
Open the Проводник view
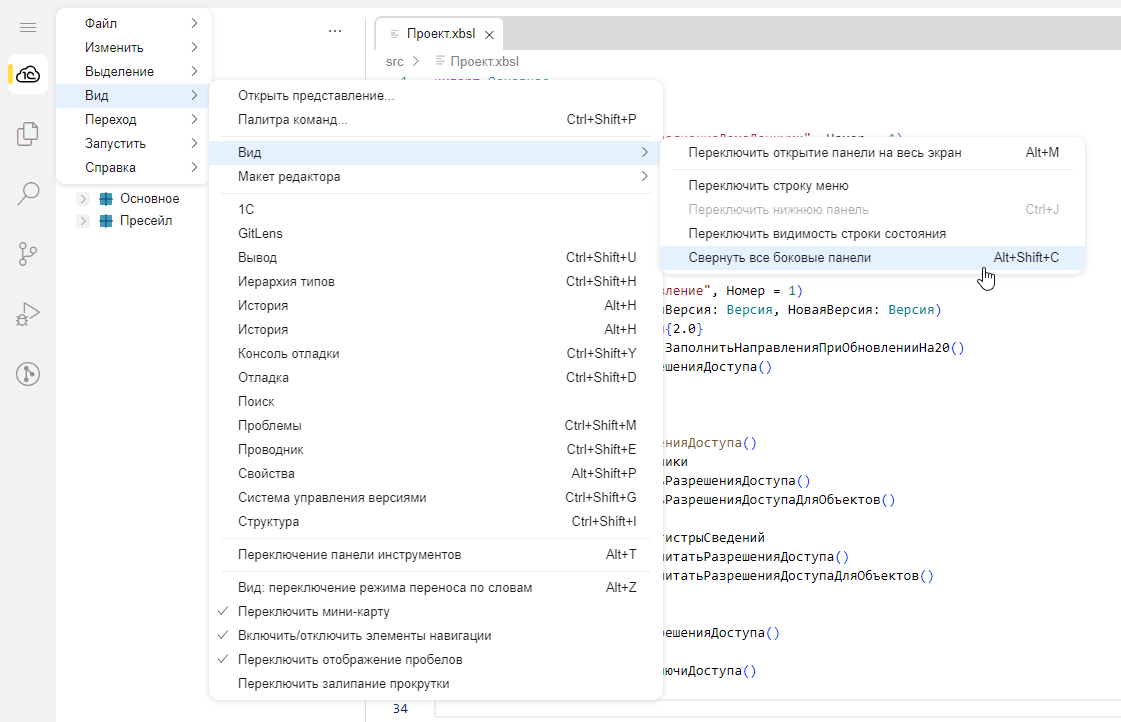tap(436, 450)
